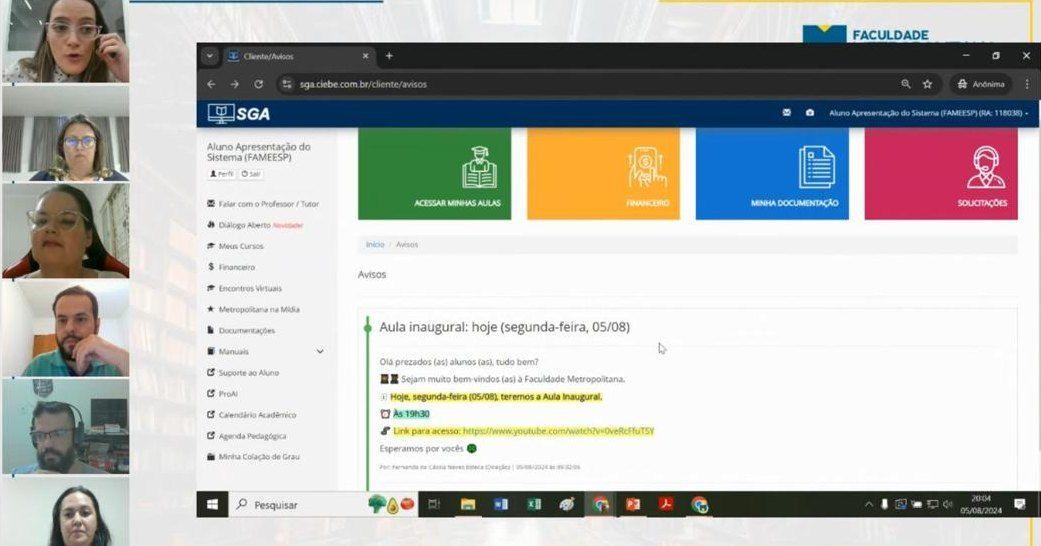The width and height of the screenshot is (1041, 546).
Task: Click the Início breadcrumb link
Action: click(375, 244)
